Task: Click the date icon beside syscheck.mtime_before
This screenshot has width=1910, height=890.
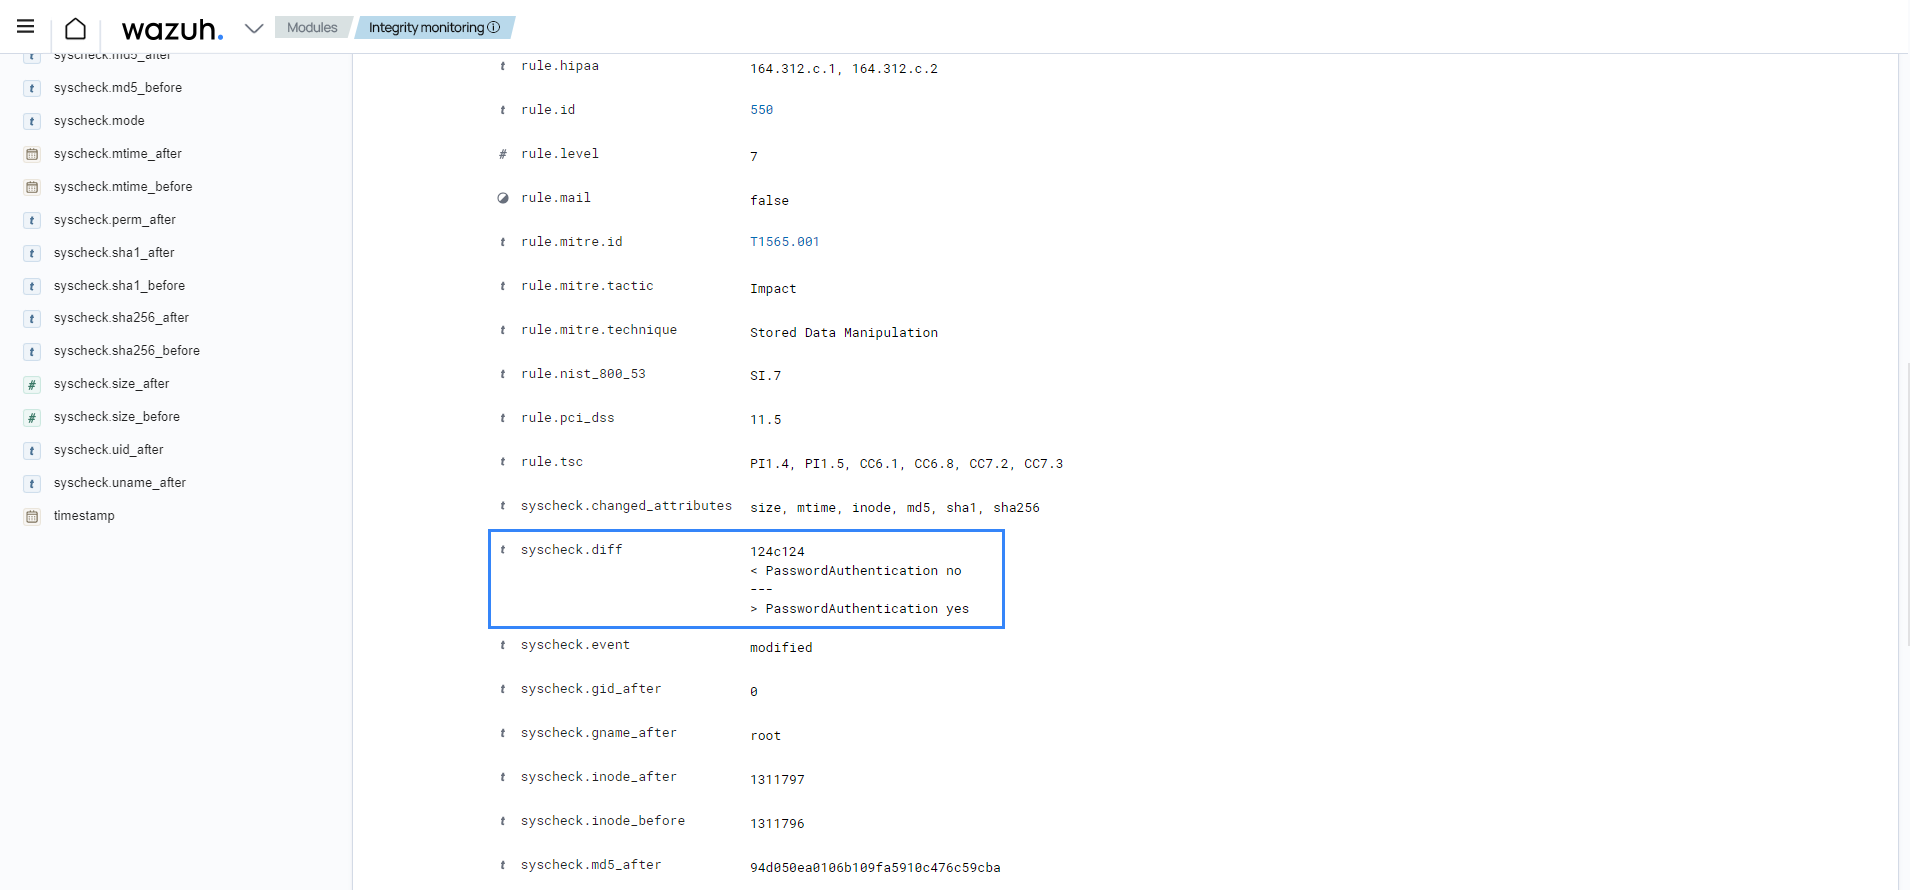Action: click(x=32, y=187)
